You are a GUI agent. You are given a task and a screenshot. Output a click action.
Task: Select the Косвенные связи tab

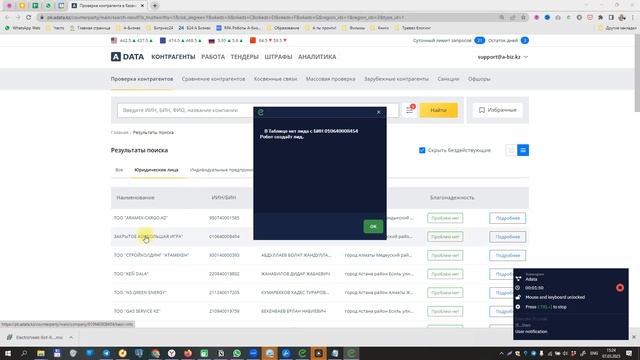(x=276, y=79)
